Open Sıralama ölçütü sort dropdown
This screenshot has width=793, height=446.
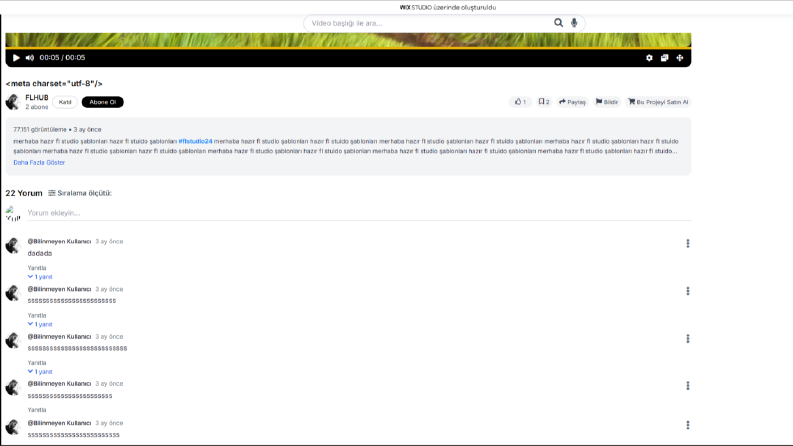[80, 193]
